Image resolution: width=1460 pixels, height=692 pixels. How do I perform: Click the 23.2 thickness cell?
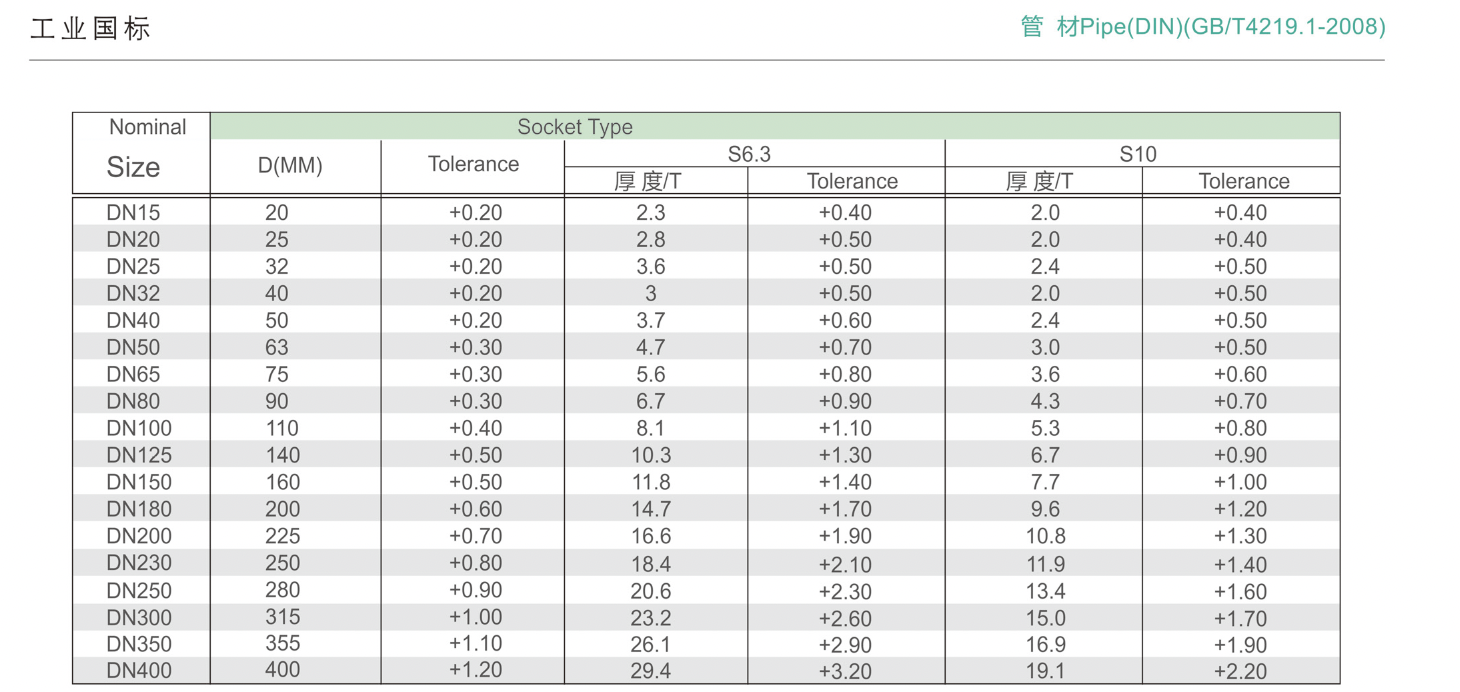pos(650,618)
